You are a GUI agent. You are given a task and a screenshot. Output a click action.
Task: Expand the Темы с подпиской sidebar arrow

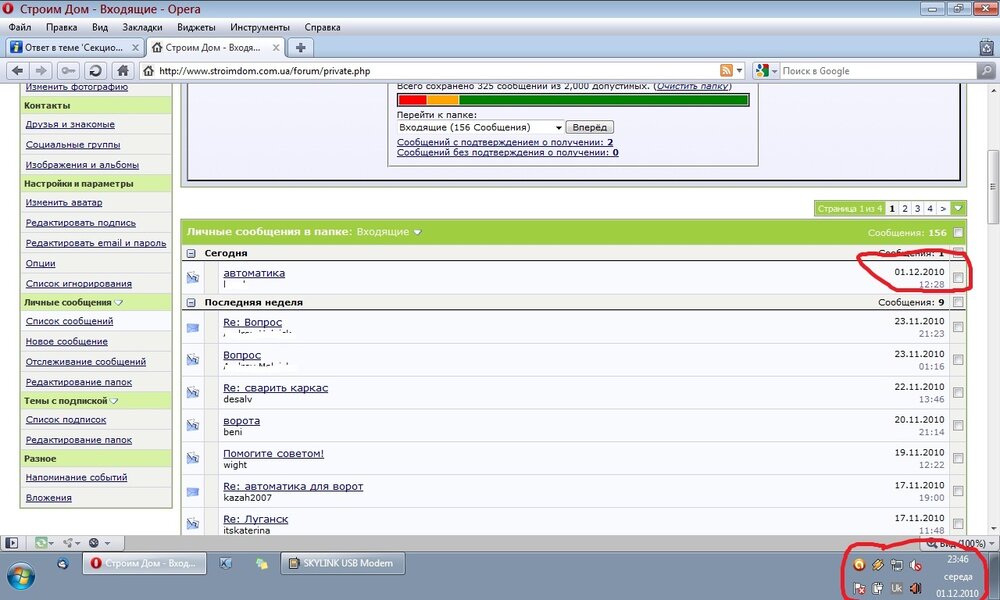pos(114,401)
